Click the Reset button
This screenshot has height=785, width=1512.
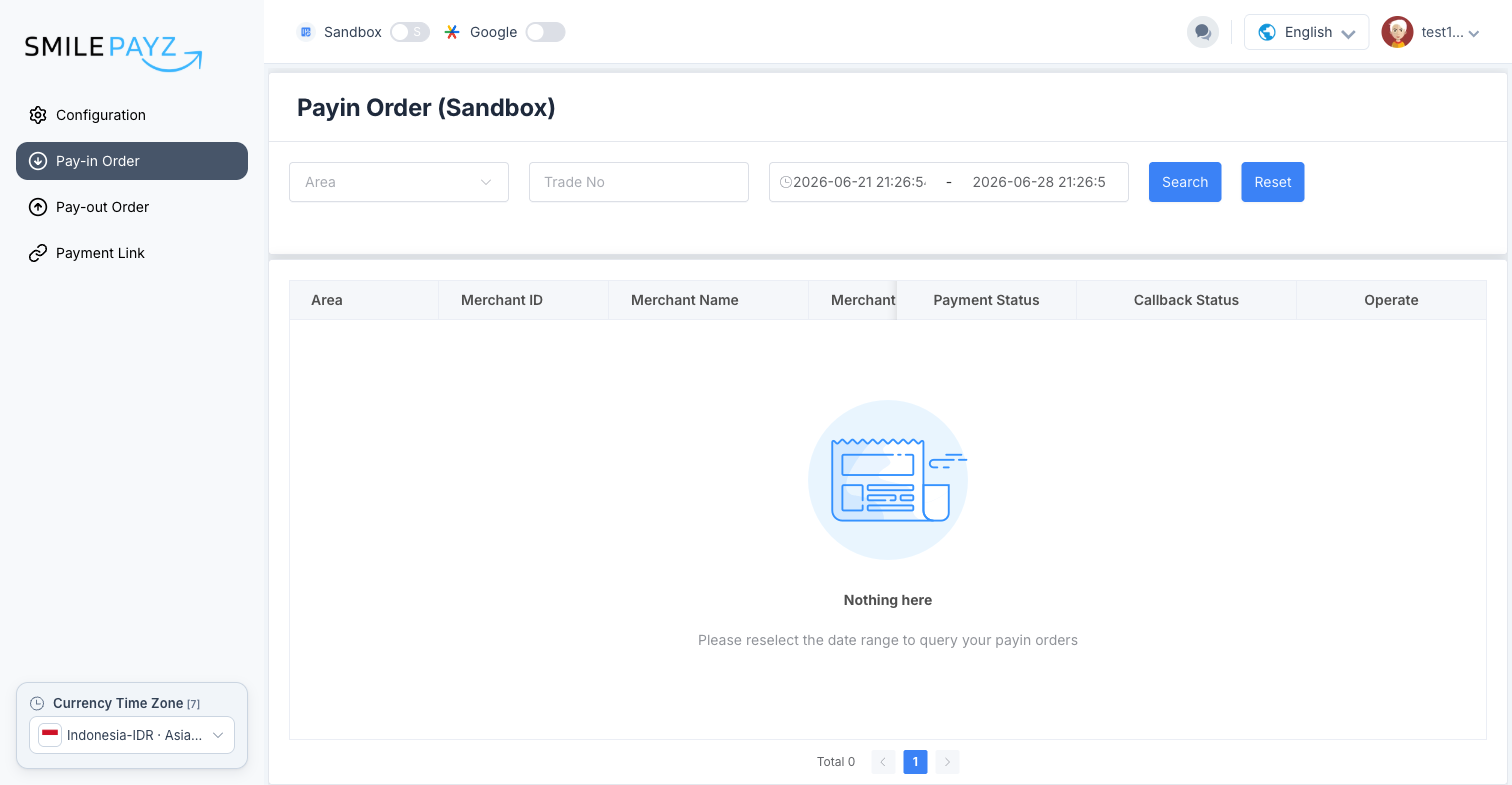click(x=1273, y=182)
